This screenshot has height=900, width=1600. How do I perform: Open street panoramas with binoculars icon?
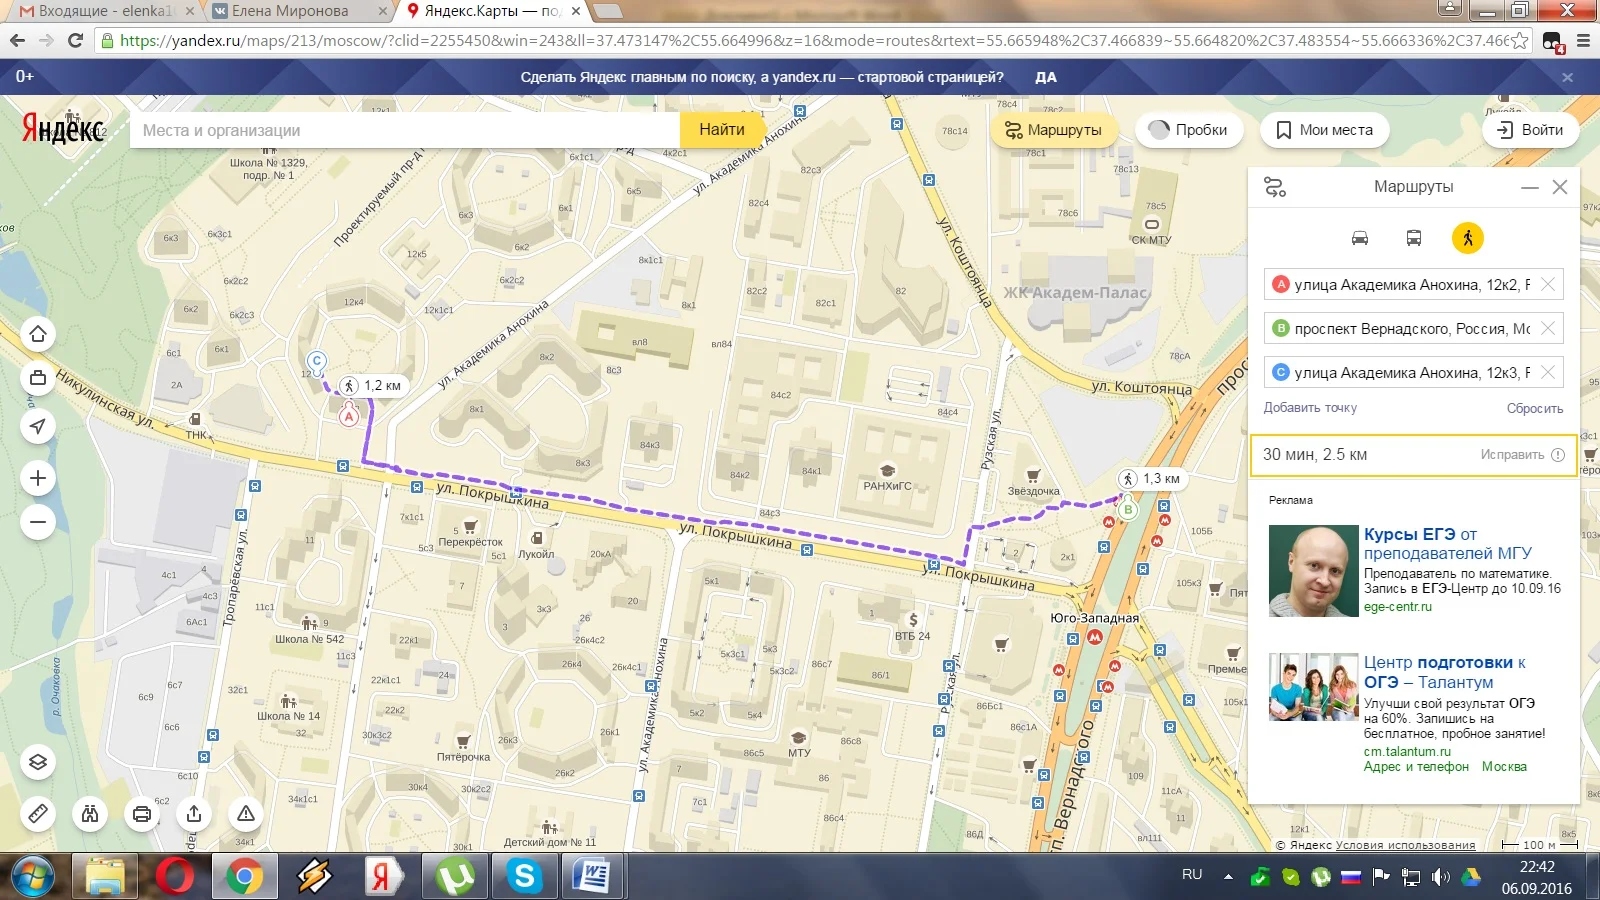(x=90, y=814)
